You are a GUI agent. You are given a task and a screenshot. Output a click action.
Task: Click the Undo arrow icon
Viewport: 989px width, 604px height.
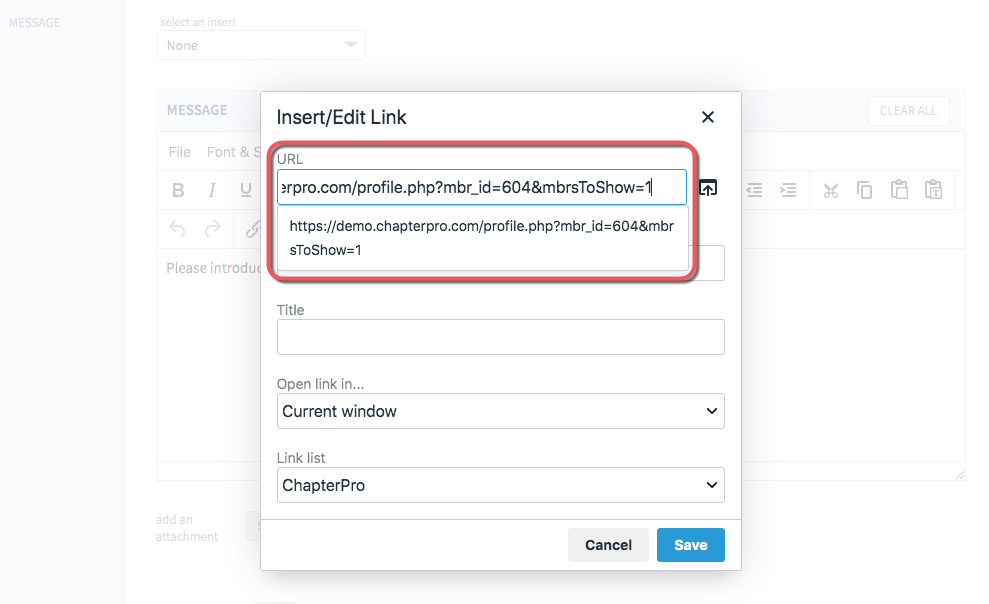click(x=177, y=228)
